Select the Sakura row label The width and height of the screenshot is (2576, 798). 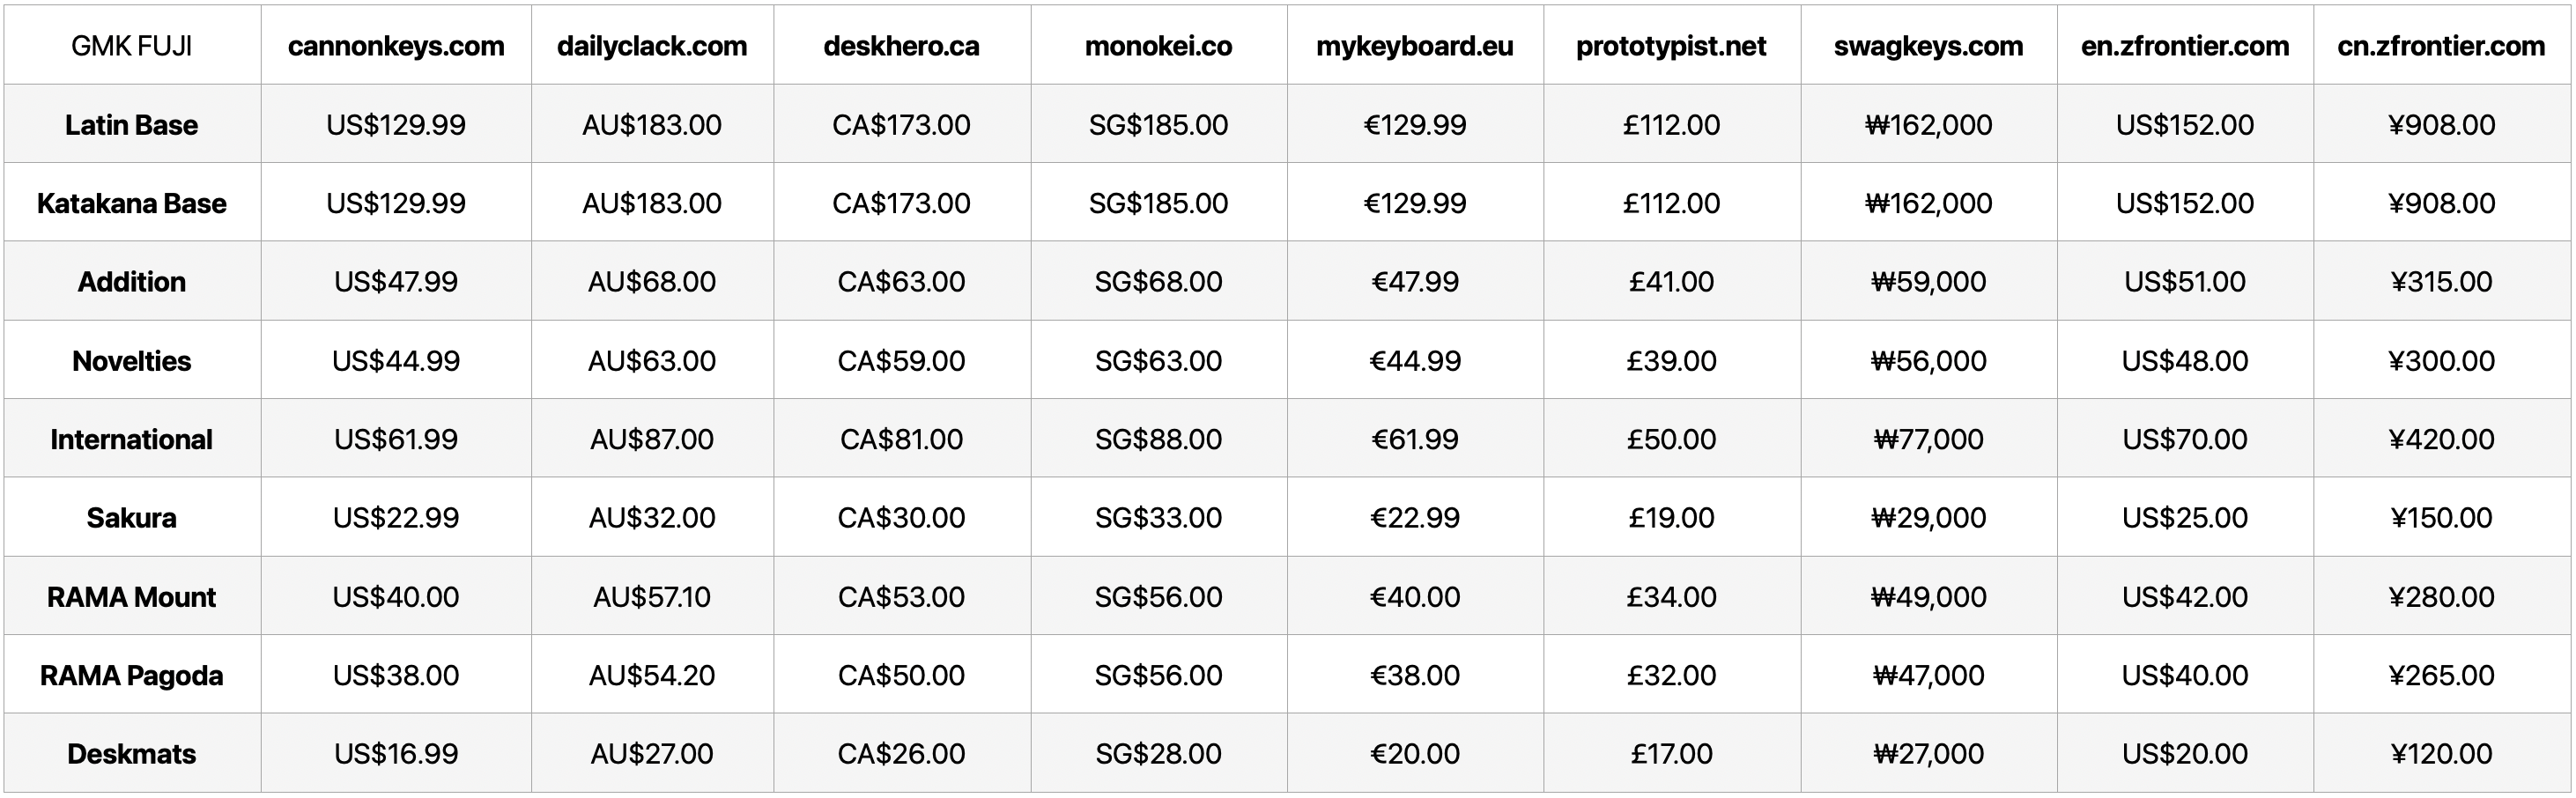(x=132, y=518)
